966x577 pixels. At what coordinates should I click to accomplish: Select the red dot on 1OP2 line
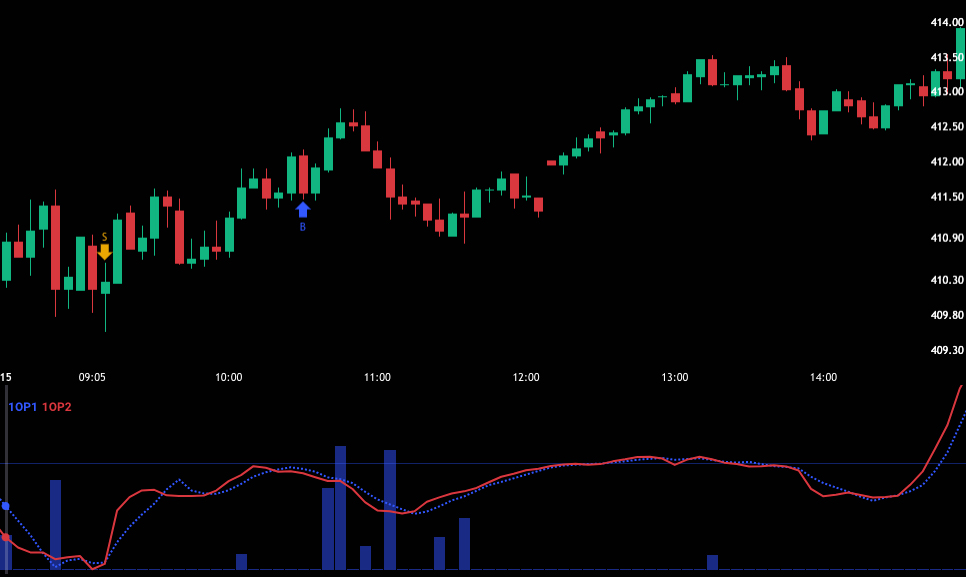coord(5,537)
